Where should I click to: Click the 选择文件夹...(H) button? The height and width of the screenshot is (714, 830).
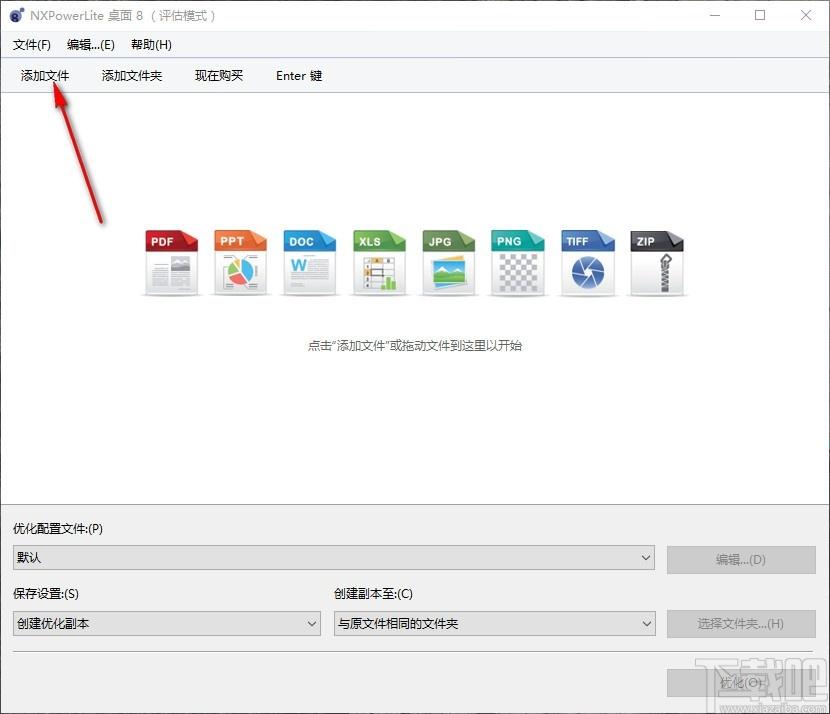pos(741,623)
